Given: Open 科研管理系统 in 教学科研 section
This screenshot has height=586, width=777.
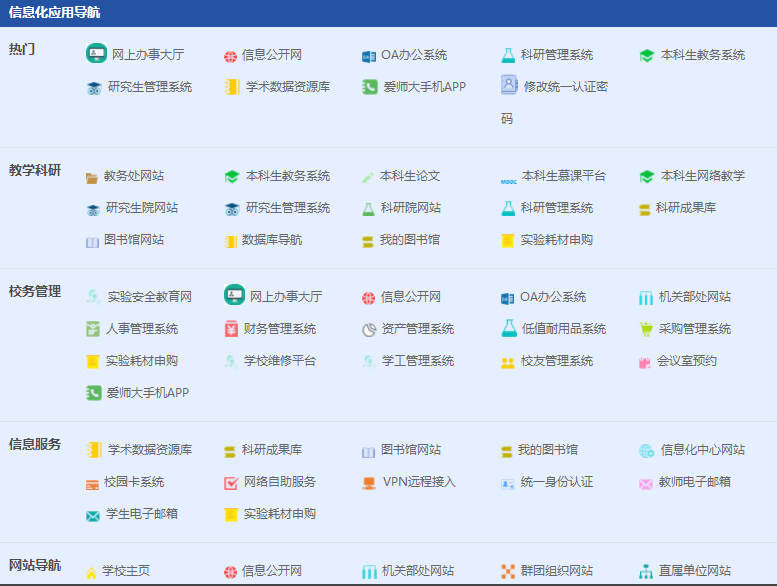Looking at the screenshot, I should click(556, 208).
